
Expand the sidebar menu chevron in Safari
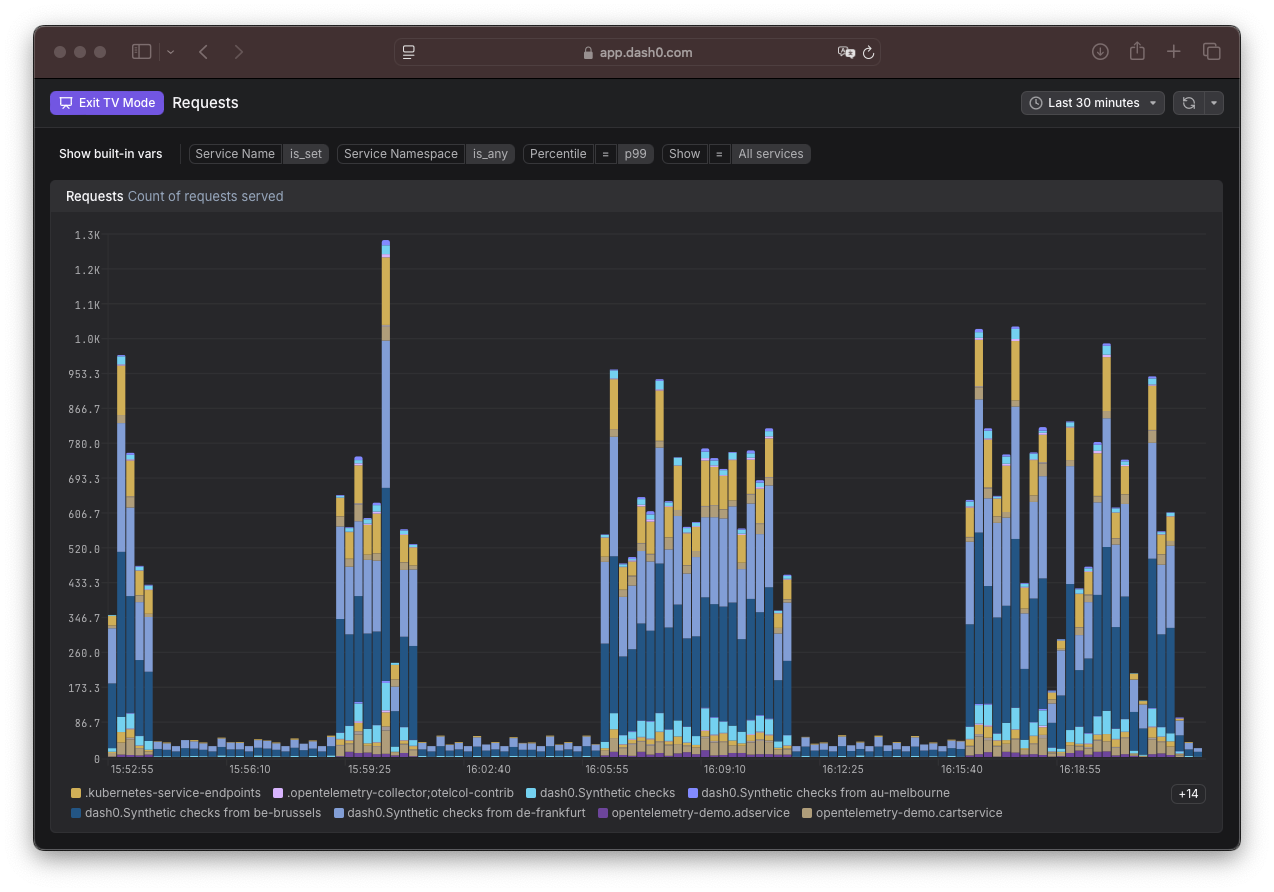pyautogui.click(x=171, y=52)
